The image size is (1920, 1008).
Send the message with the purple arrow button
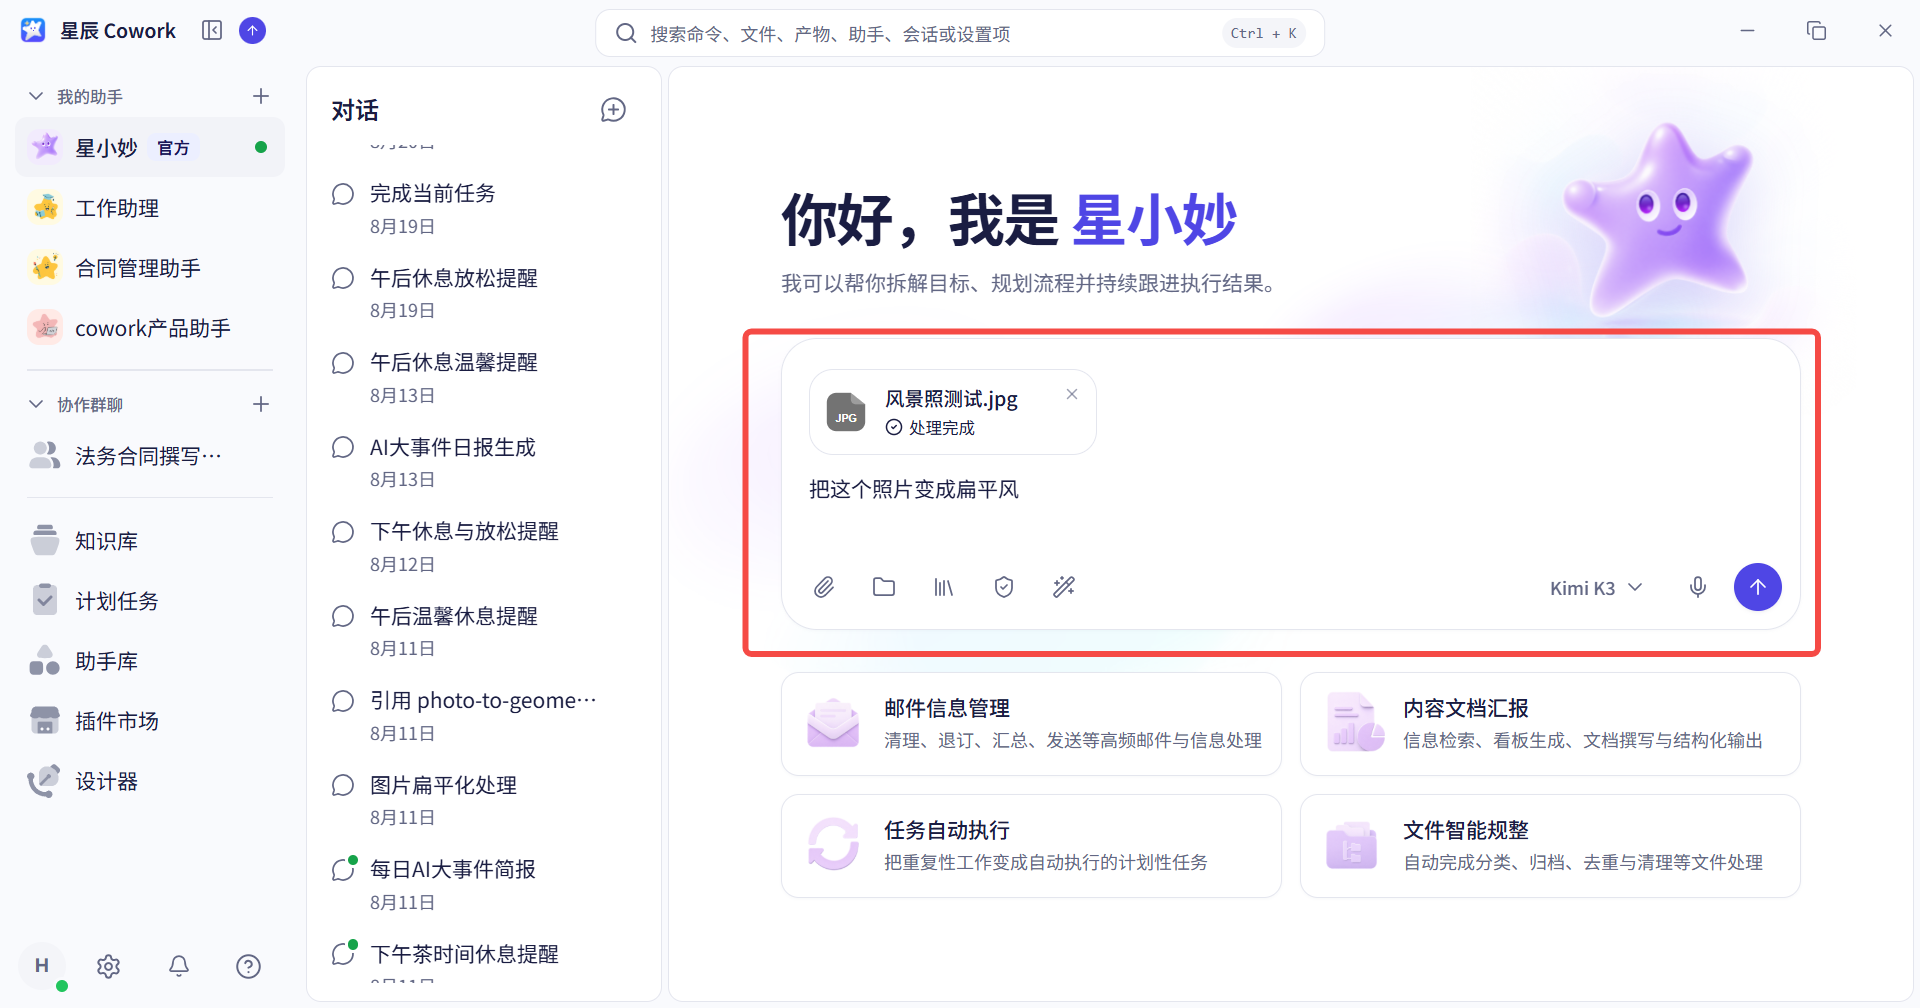pyautogui.click(x=1758, y=587)
